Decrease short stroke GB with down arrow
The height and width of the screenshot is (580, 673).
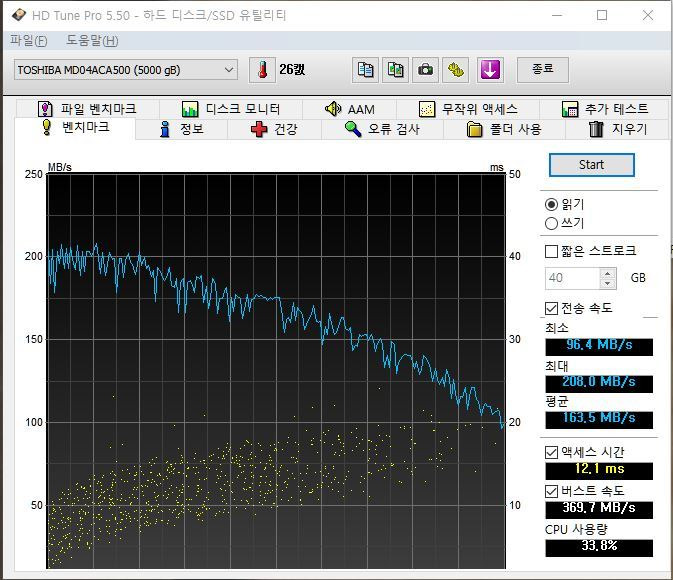click(608, 283)
